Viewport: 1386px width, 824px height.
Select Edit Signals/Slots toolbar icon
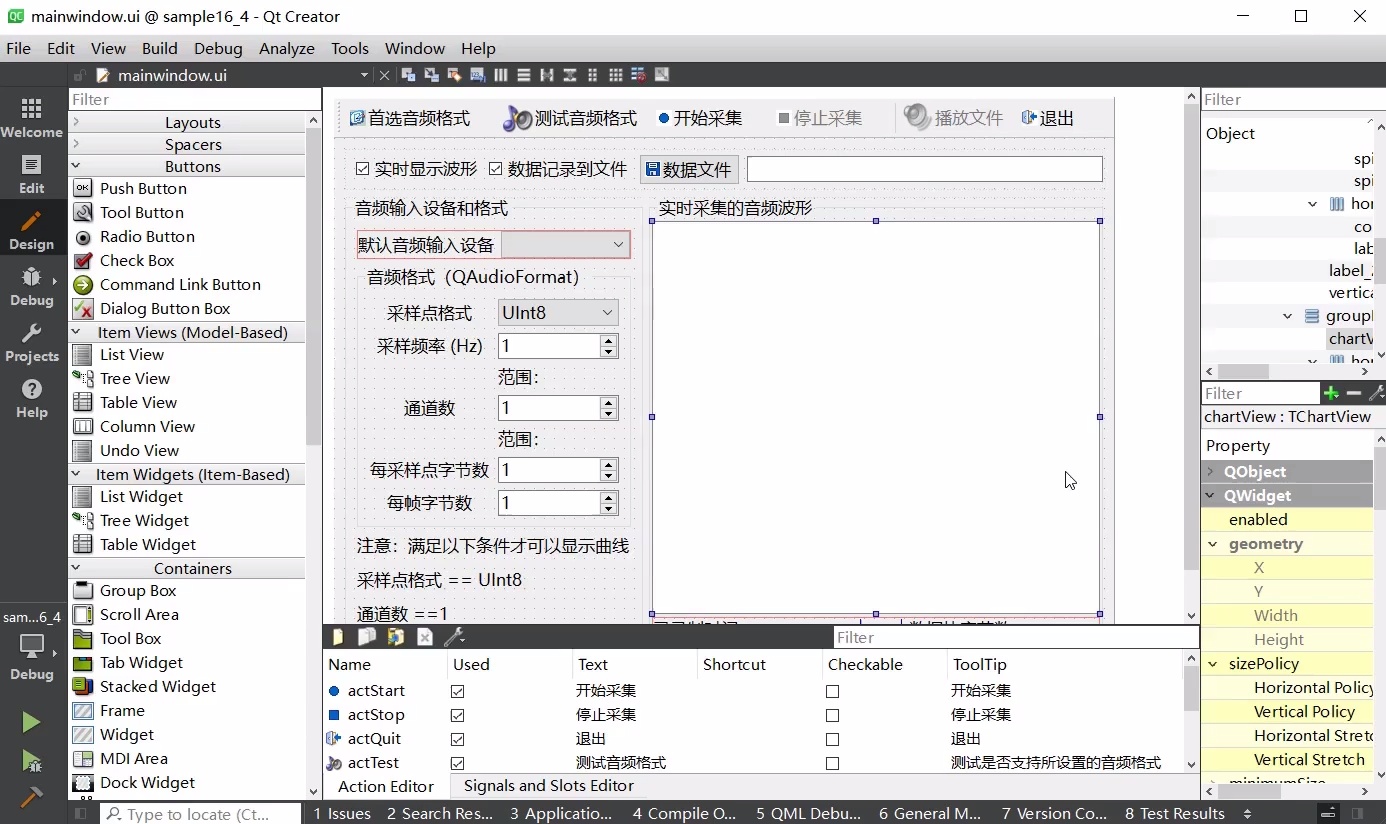point(431,75)
